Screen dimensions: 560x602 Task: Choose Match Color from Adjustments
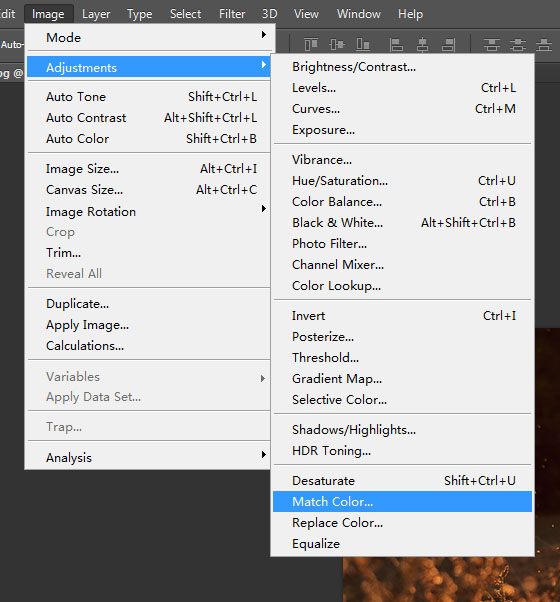402,501
